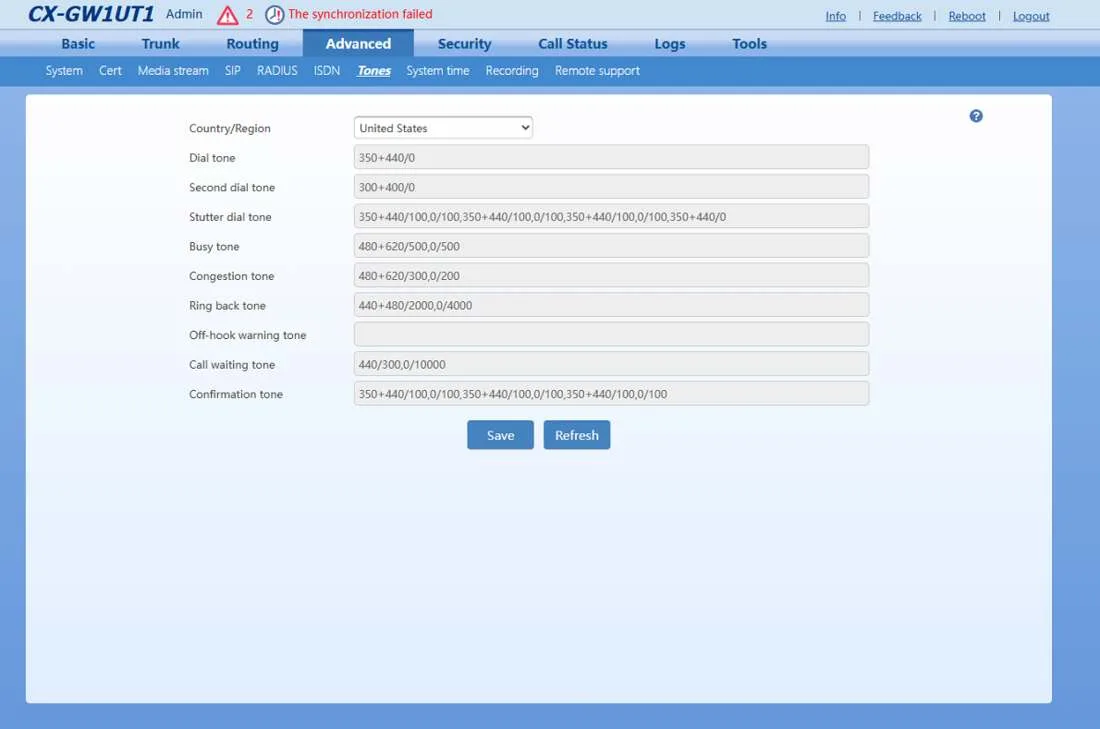Click the Ring back tone field
Image resolution: width=1100 pixels, height=729 pixels.
(611, 305)
